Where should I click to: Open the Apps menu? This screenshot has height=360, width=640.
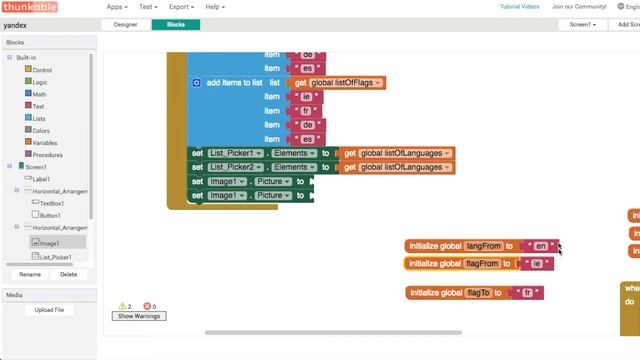(117, 7)
